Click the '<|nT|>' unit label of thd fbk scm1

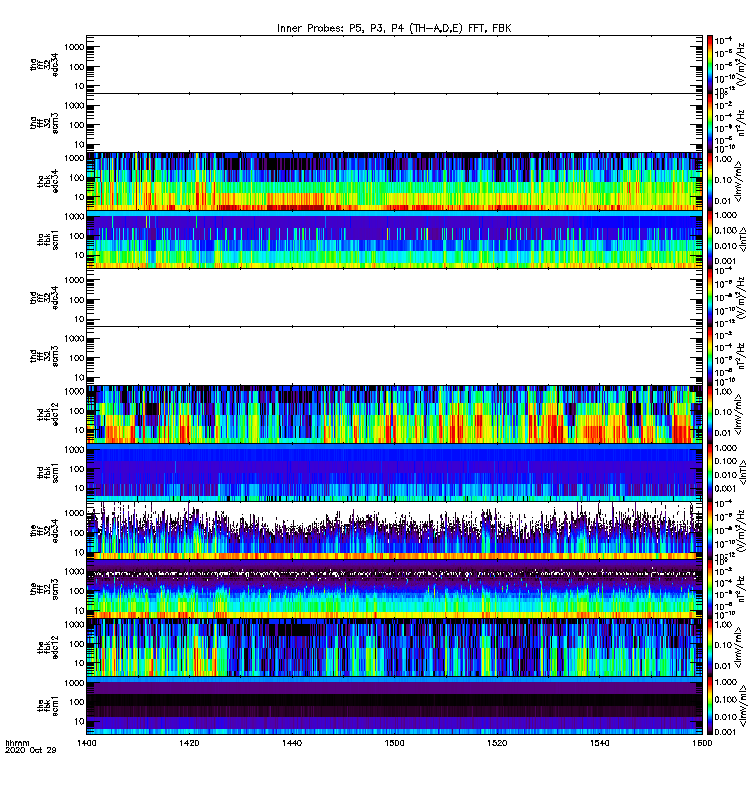(742, 472)
